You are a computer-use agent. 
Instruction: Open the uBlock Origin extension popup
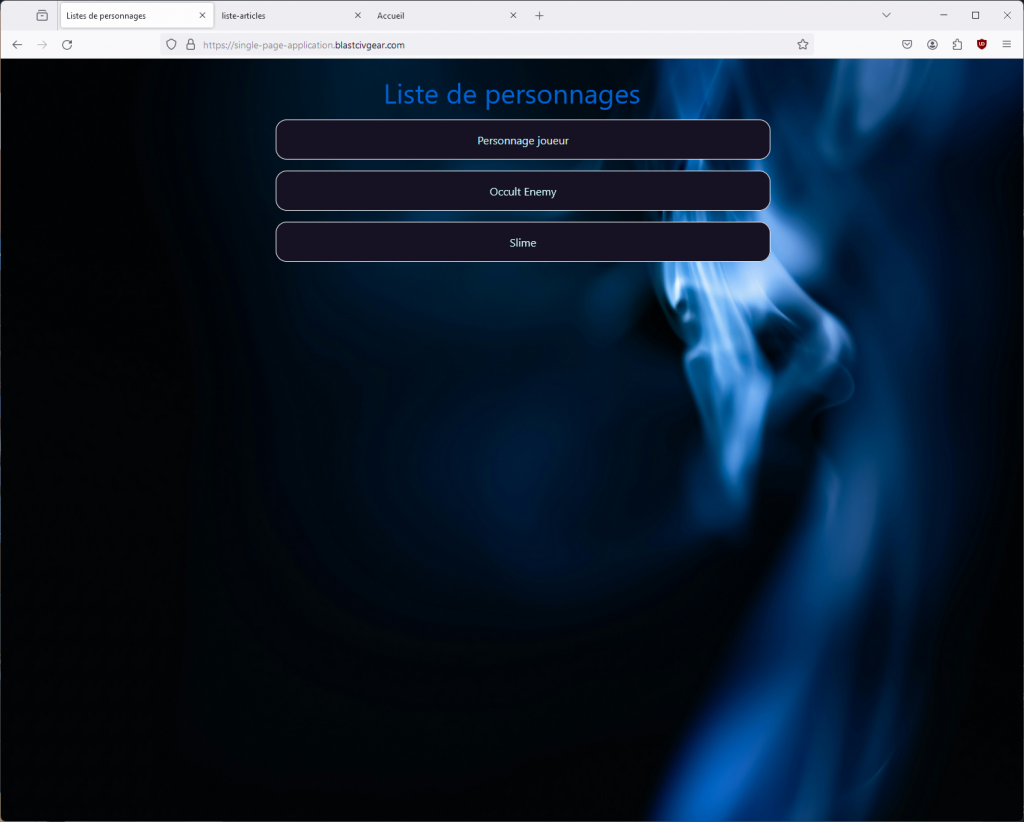click(x=982, y=44)
